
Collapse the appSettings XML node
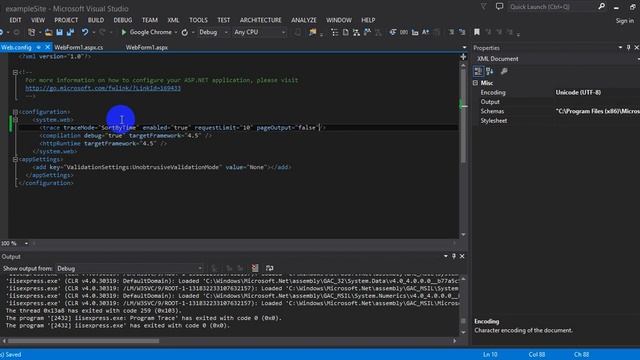point(15,160)
